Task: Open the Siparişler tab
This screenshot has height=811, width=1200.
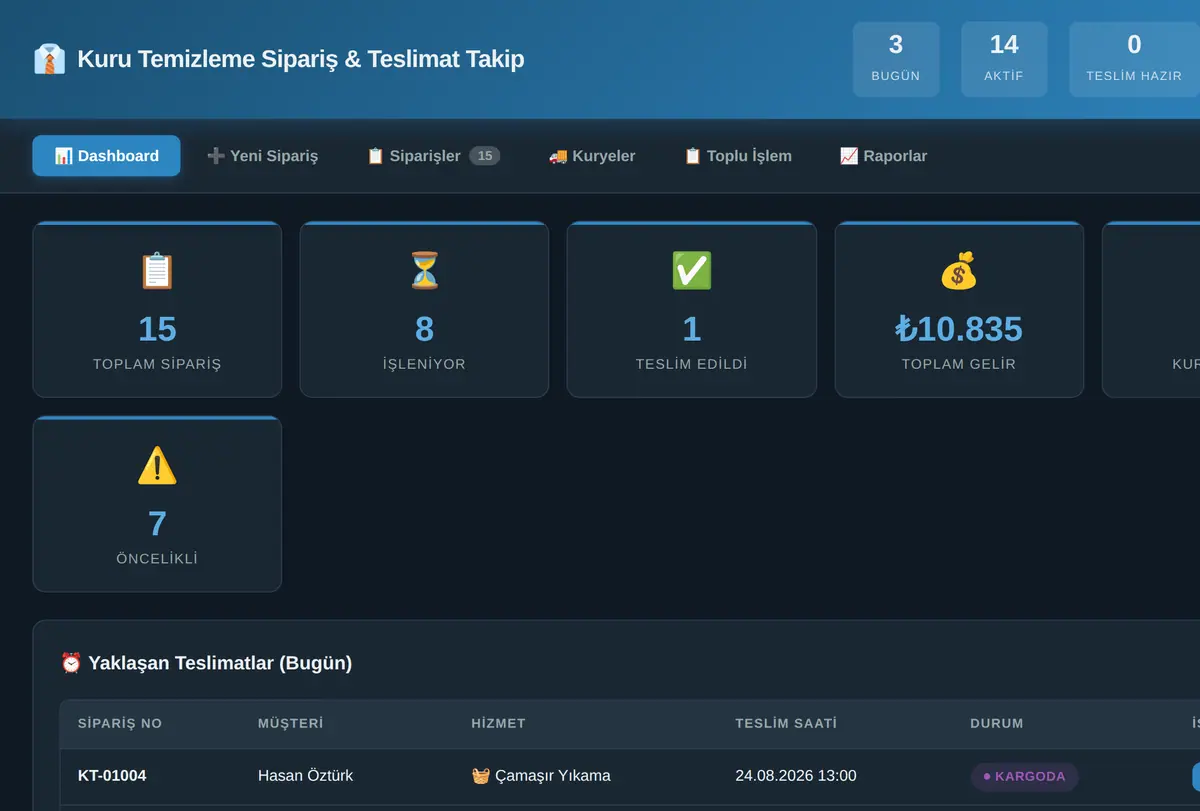Action: click(433, 156)
